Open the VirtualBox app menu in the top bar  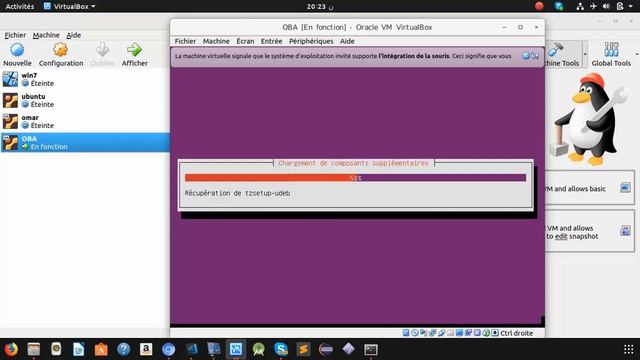(x=69, y=6)
